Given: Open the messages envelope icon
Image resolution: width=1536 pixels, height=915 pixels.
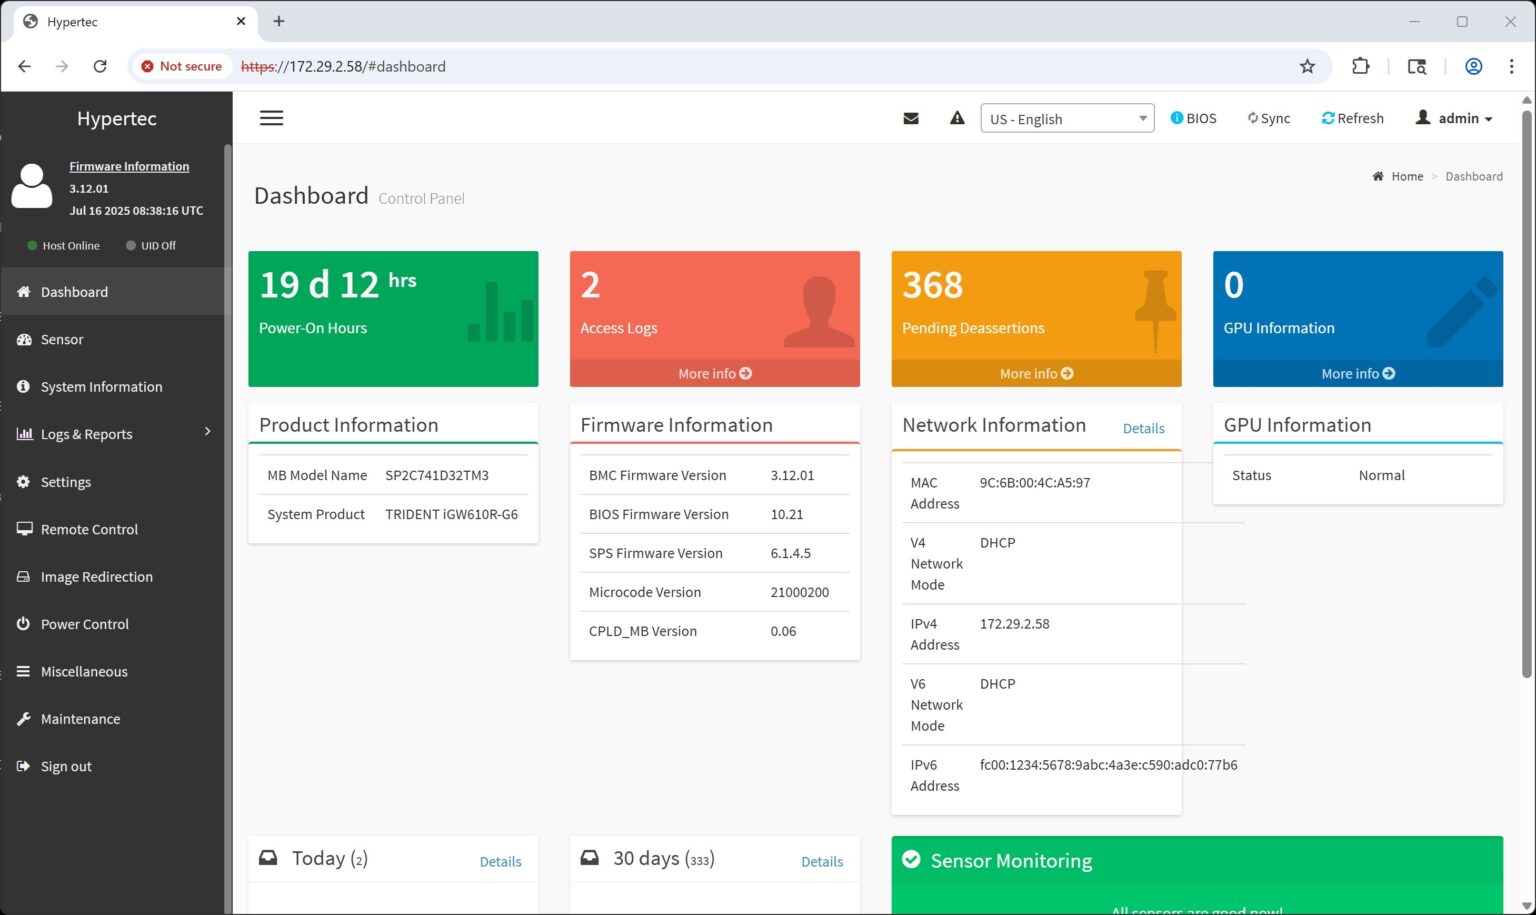Looking at the screenshot, I should (910, 118).
